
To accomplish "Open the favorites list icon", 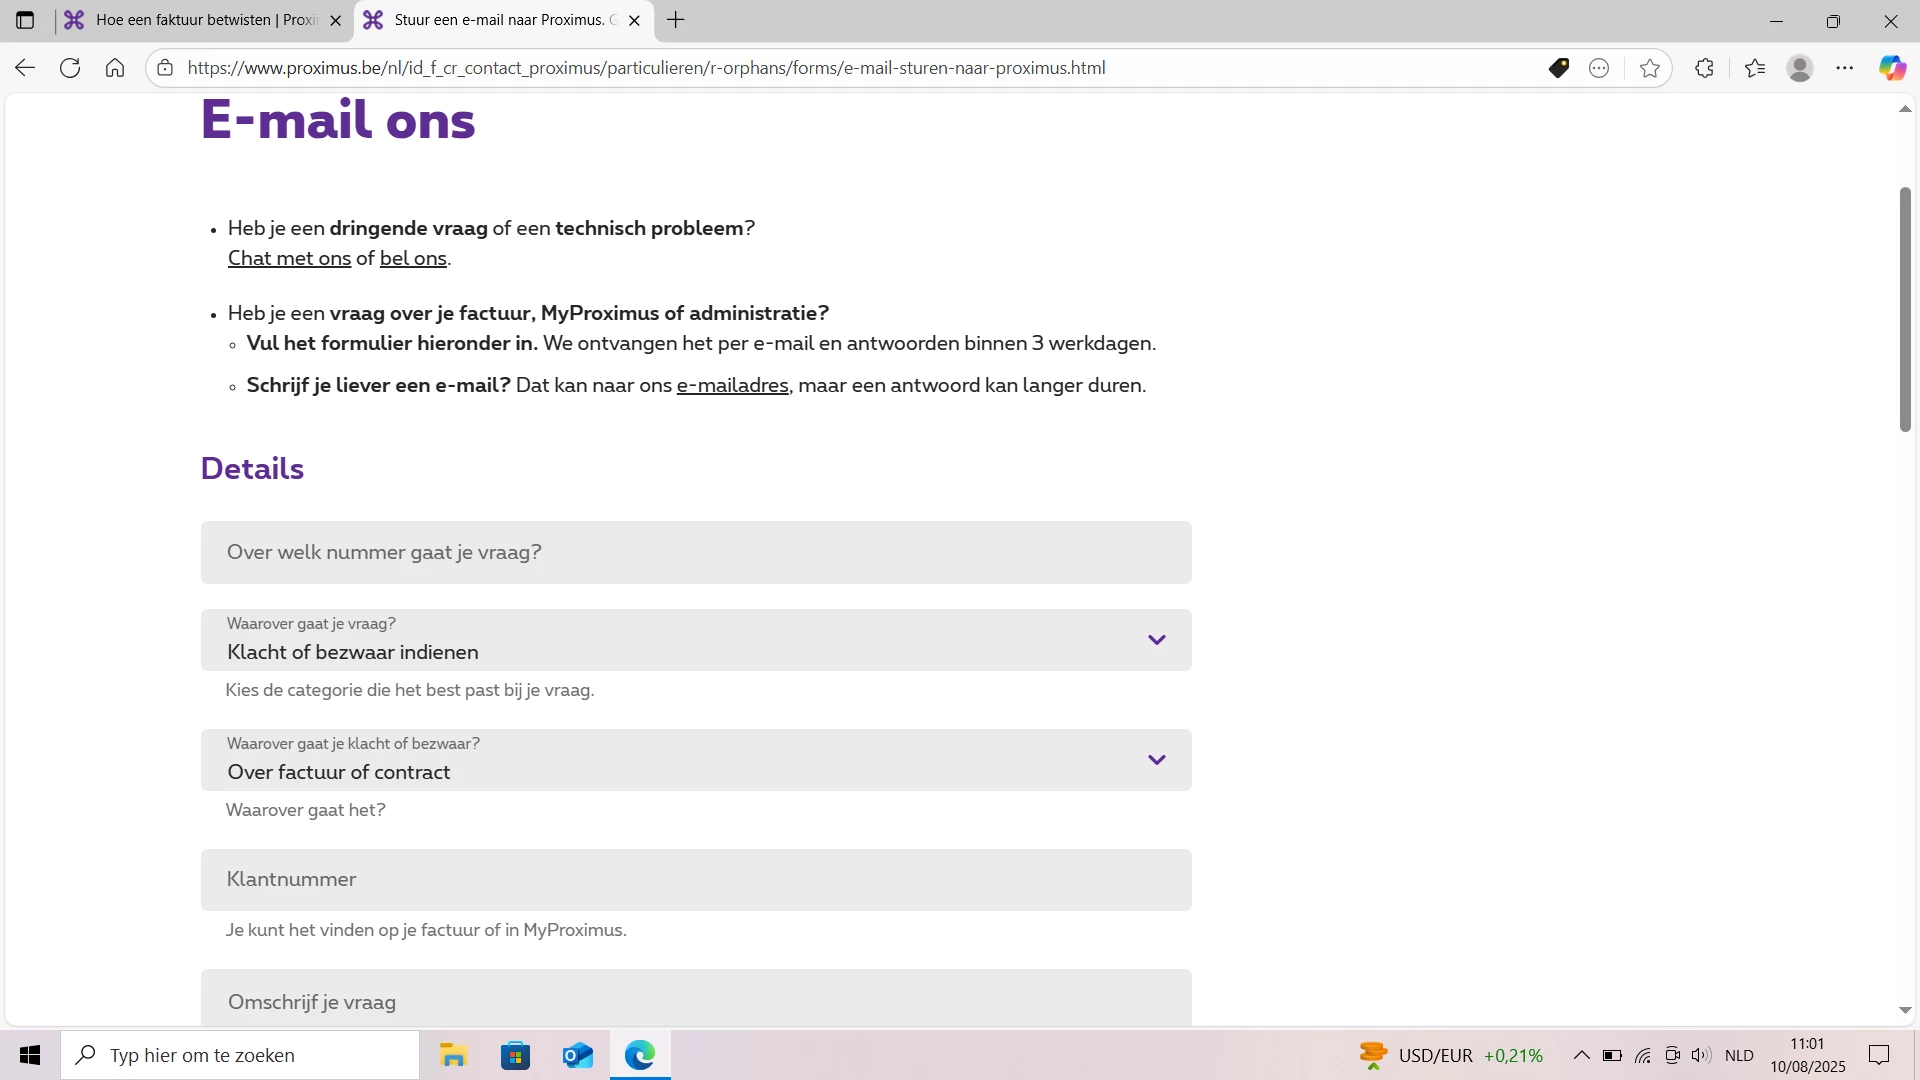I will [x=1755, y=68].
